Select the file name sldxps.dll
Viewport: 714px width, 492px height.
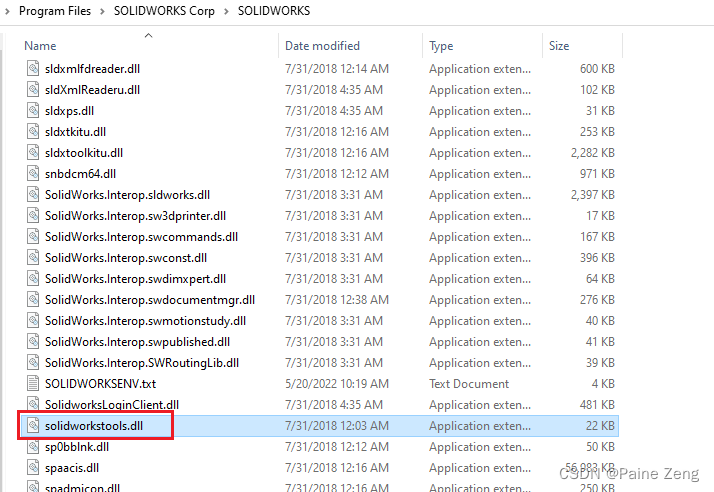click(69, 111)
